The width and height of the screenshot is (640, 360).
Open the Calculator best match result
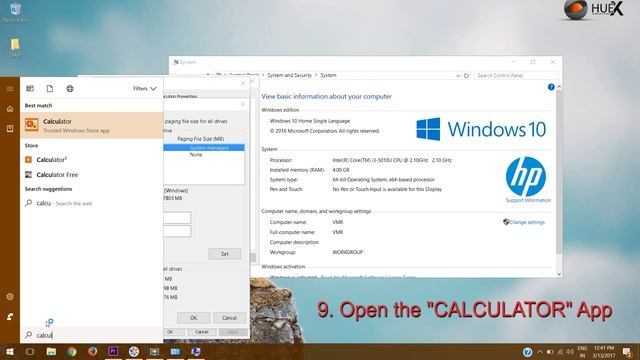point(91,125)
